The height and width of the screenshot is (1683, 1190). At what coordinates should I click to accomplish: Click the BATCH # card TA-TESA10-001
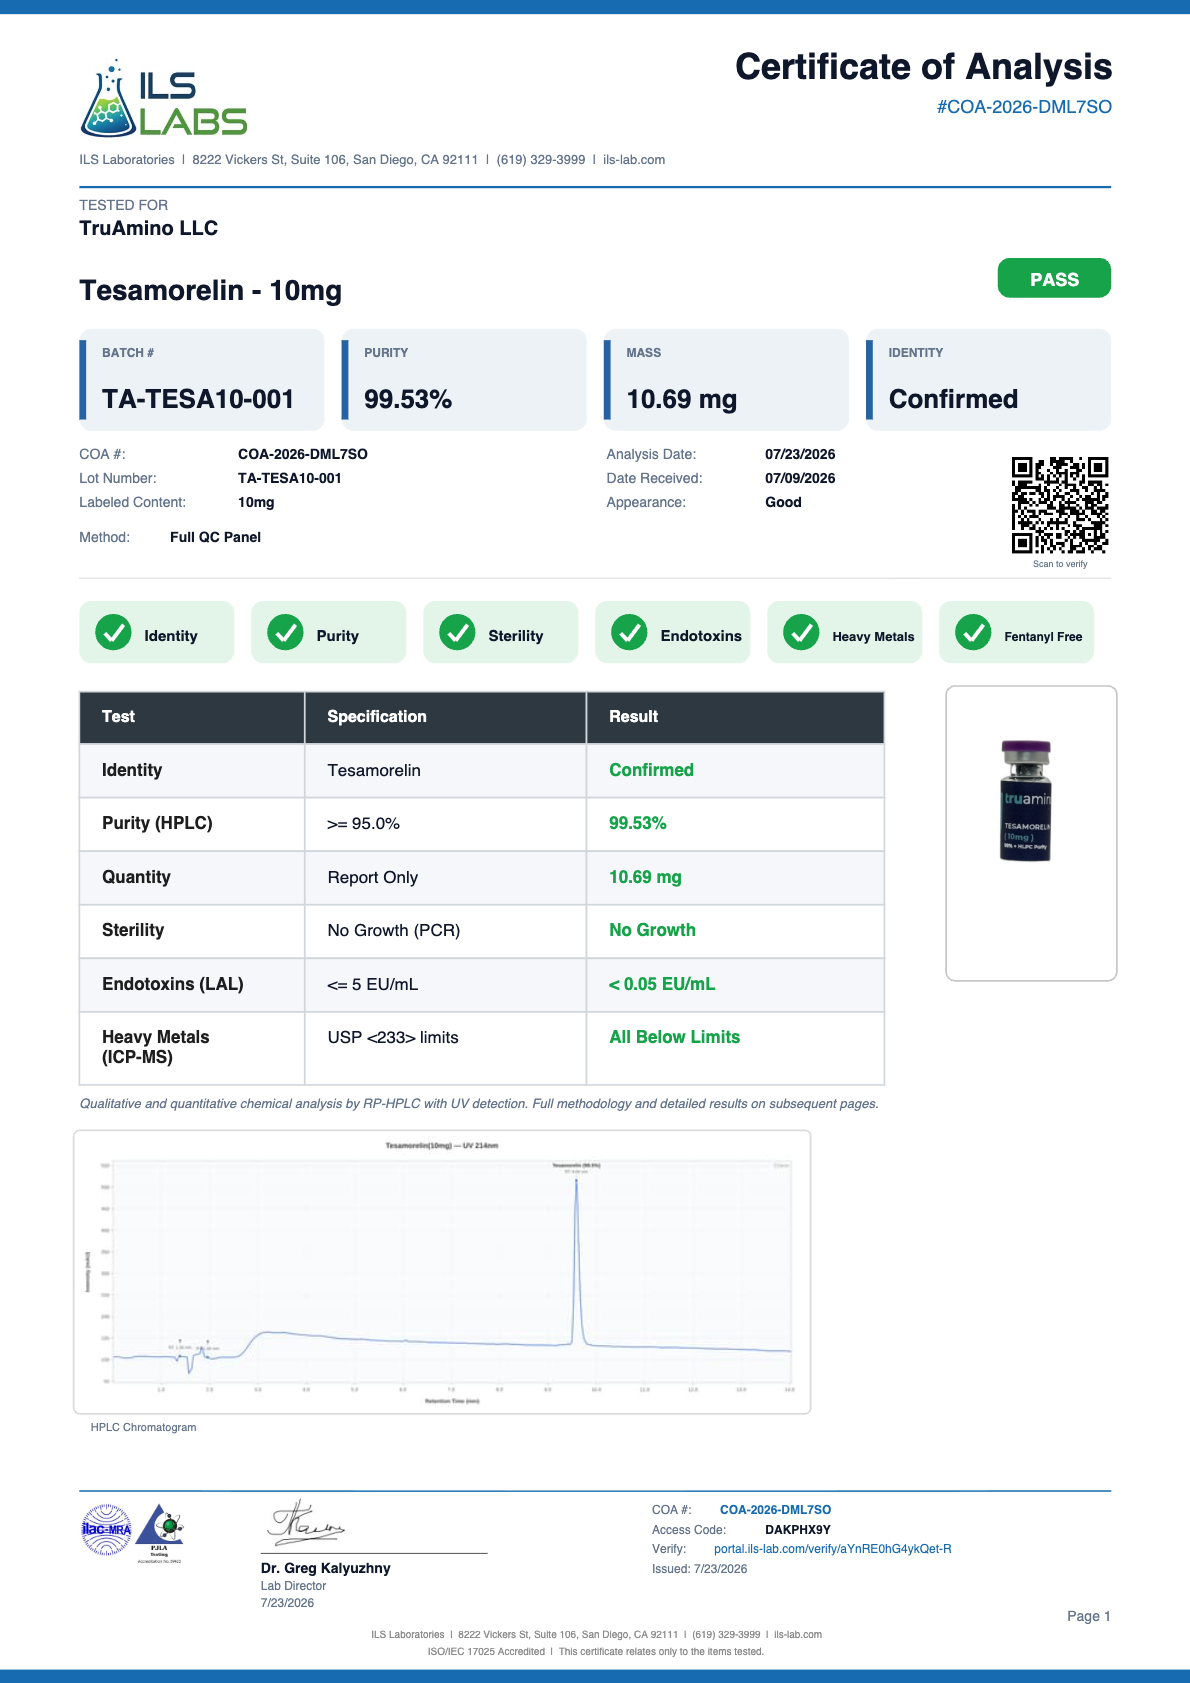click(202, 380)
